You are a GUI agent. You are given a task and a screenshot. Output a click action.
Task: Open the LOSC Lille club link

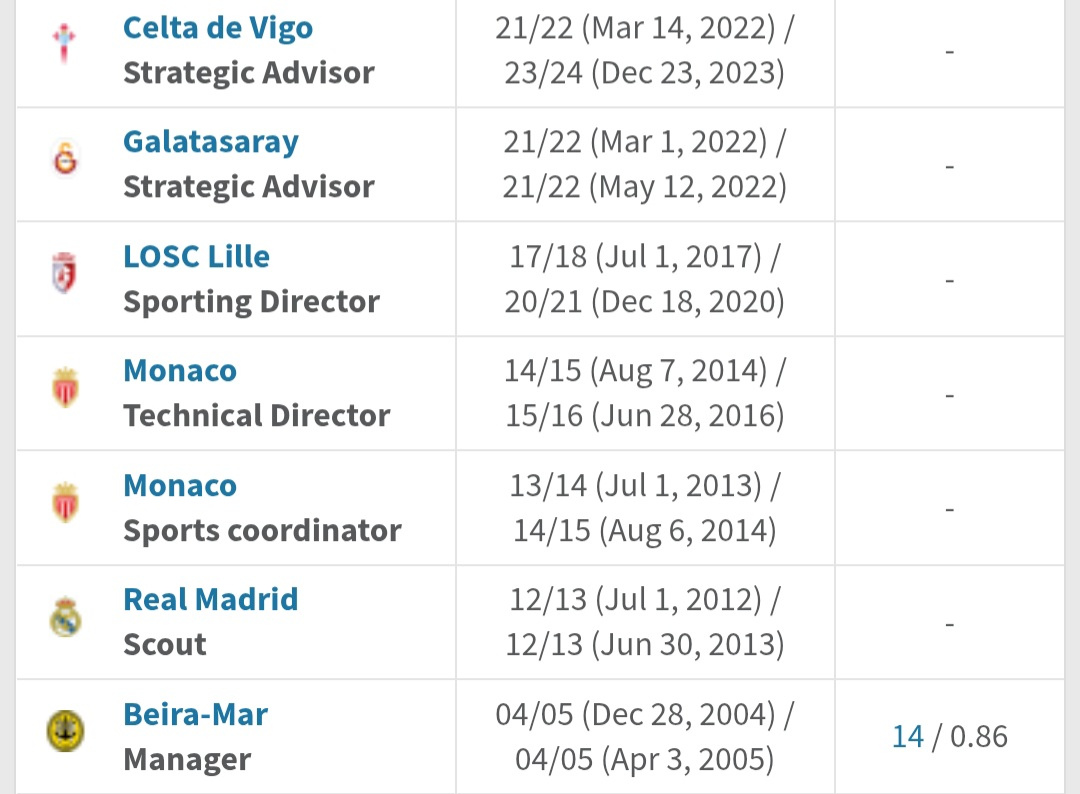click(196, 257)
